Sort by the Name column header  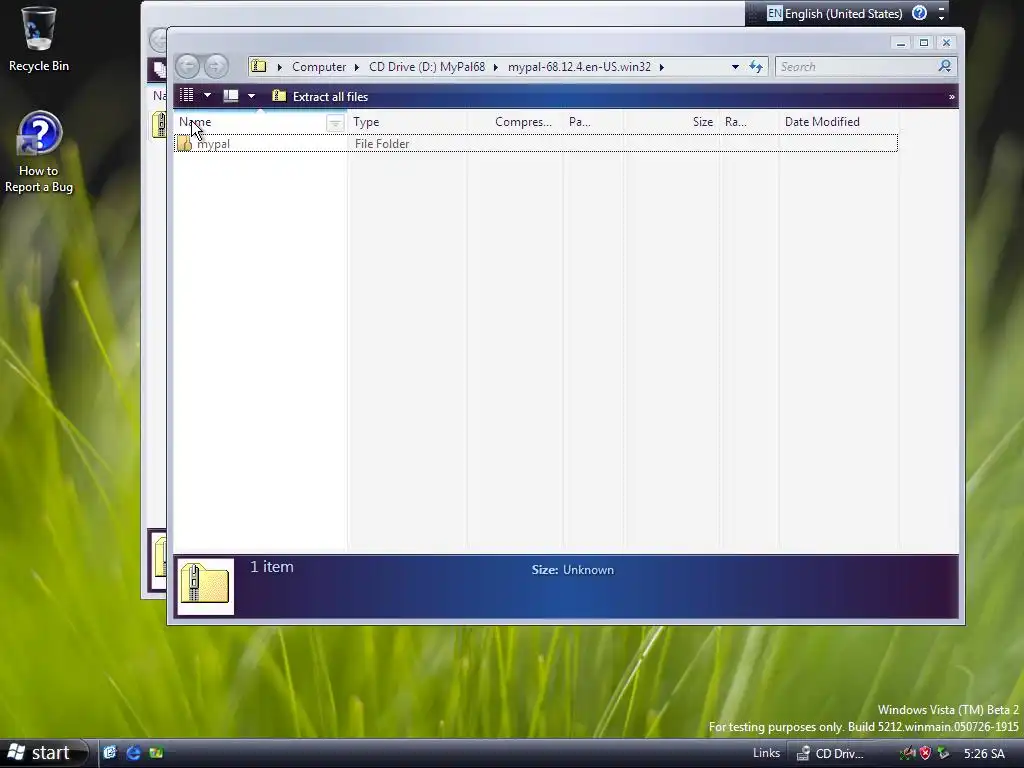[x=251, y=122]
